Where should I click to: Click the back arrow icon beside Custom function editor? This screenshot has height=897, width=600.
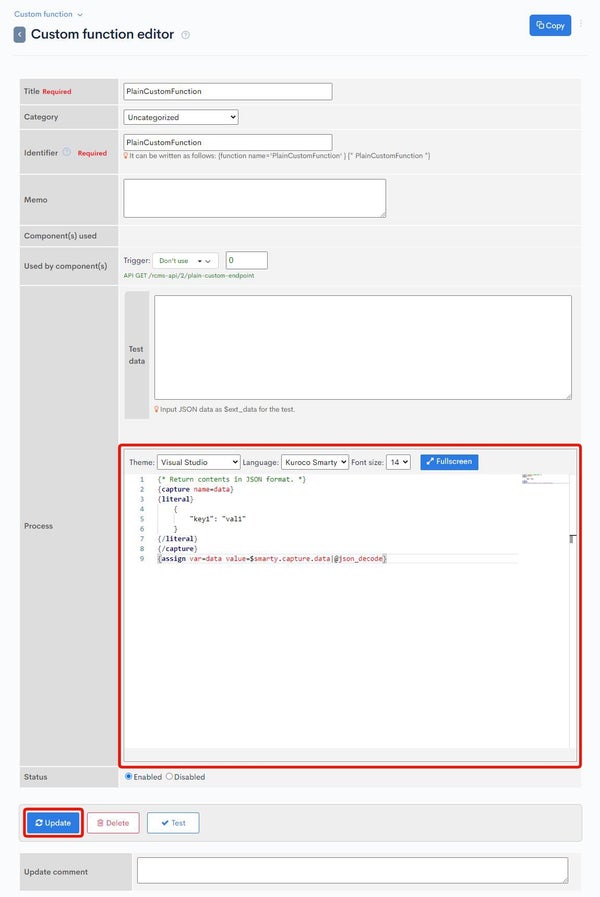[x=19, y=34]
